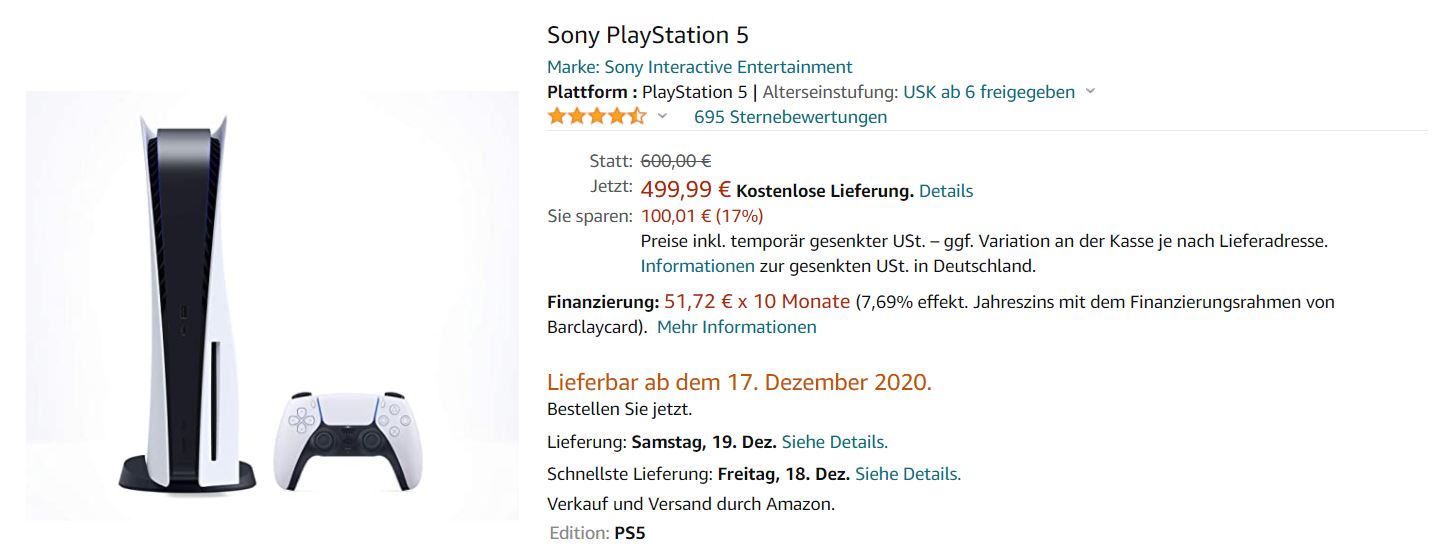
Task: Click the PlayStation 5 console product image
Action: click(x=190, y=303)
